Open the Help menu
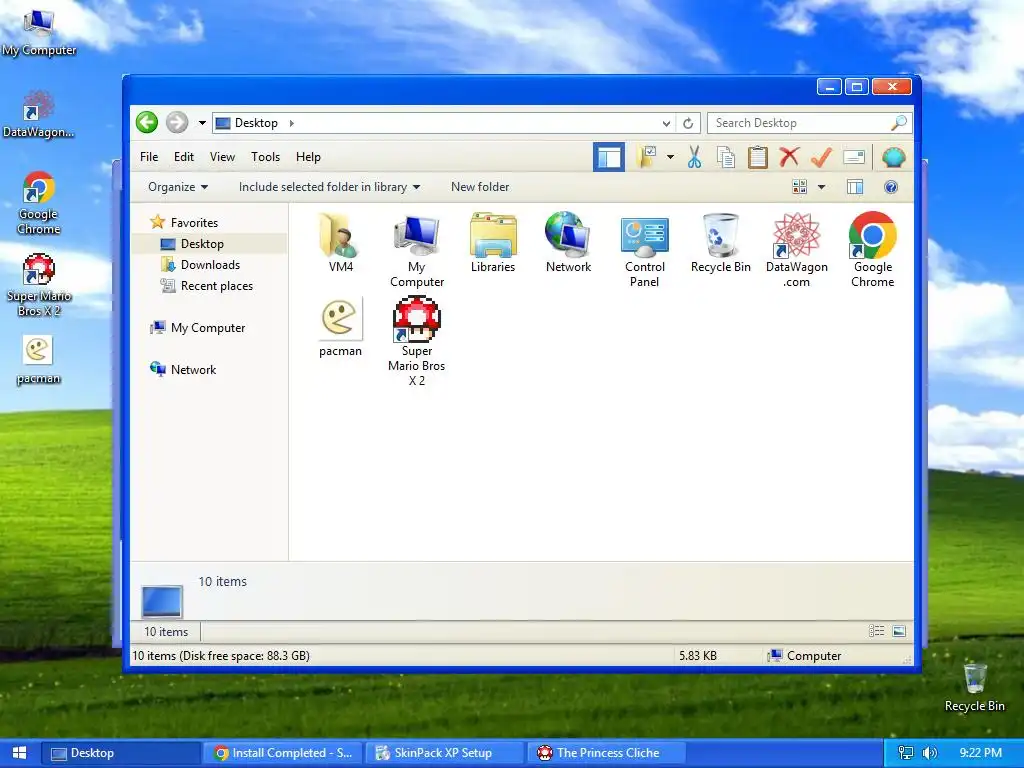The height and width of the screenshot is (768, 1024). click(308, 157)
